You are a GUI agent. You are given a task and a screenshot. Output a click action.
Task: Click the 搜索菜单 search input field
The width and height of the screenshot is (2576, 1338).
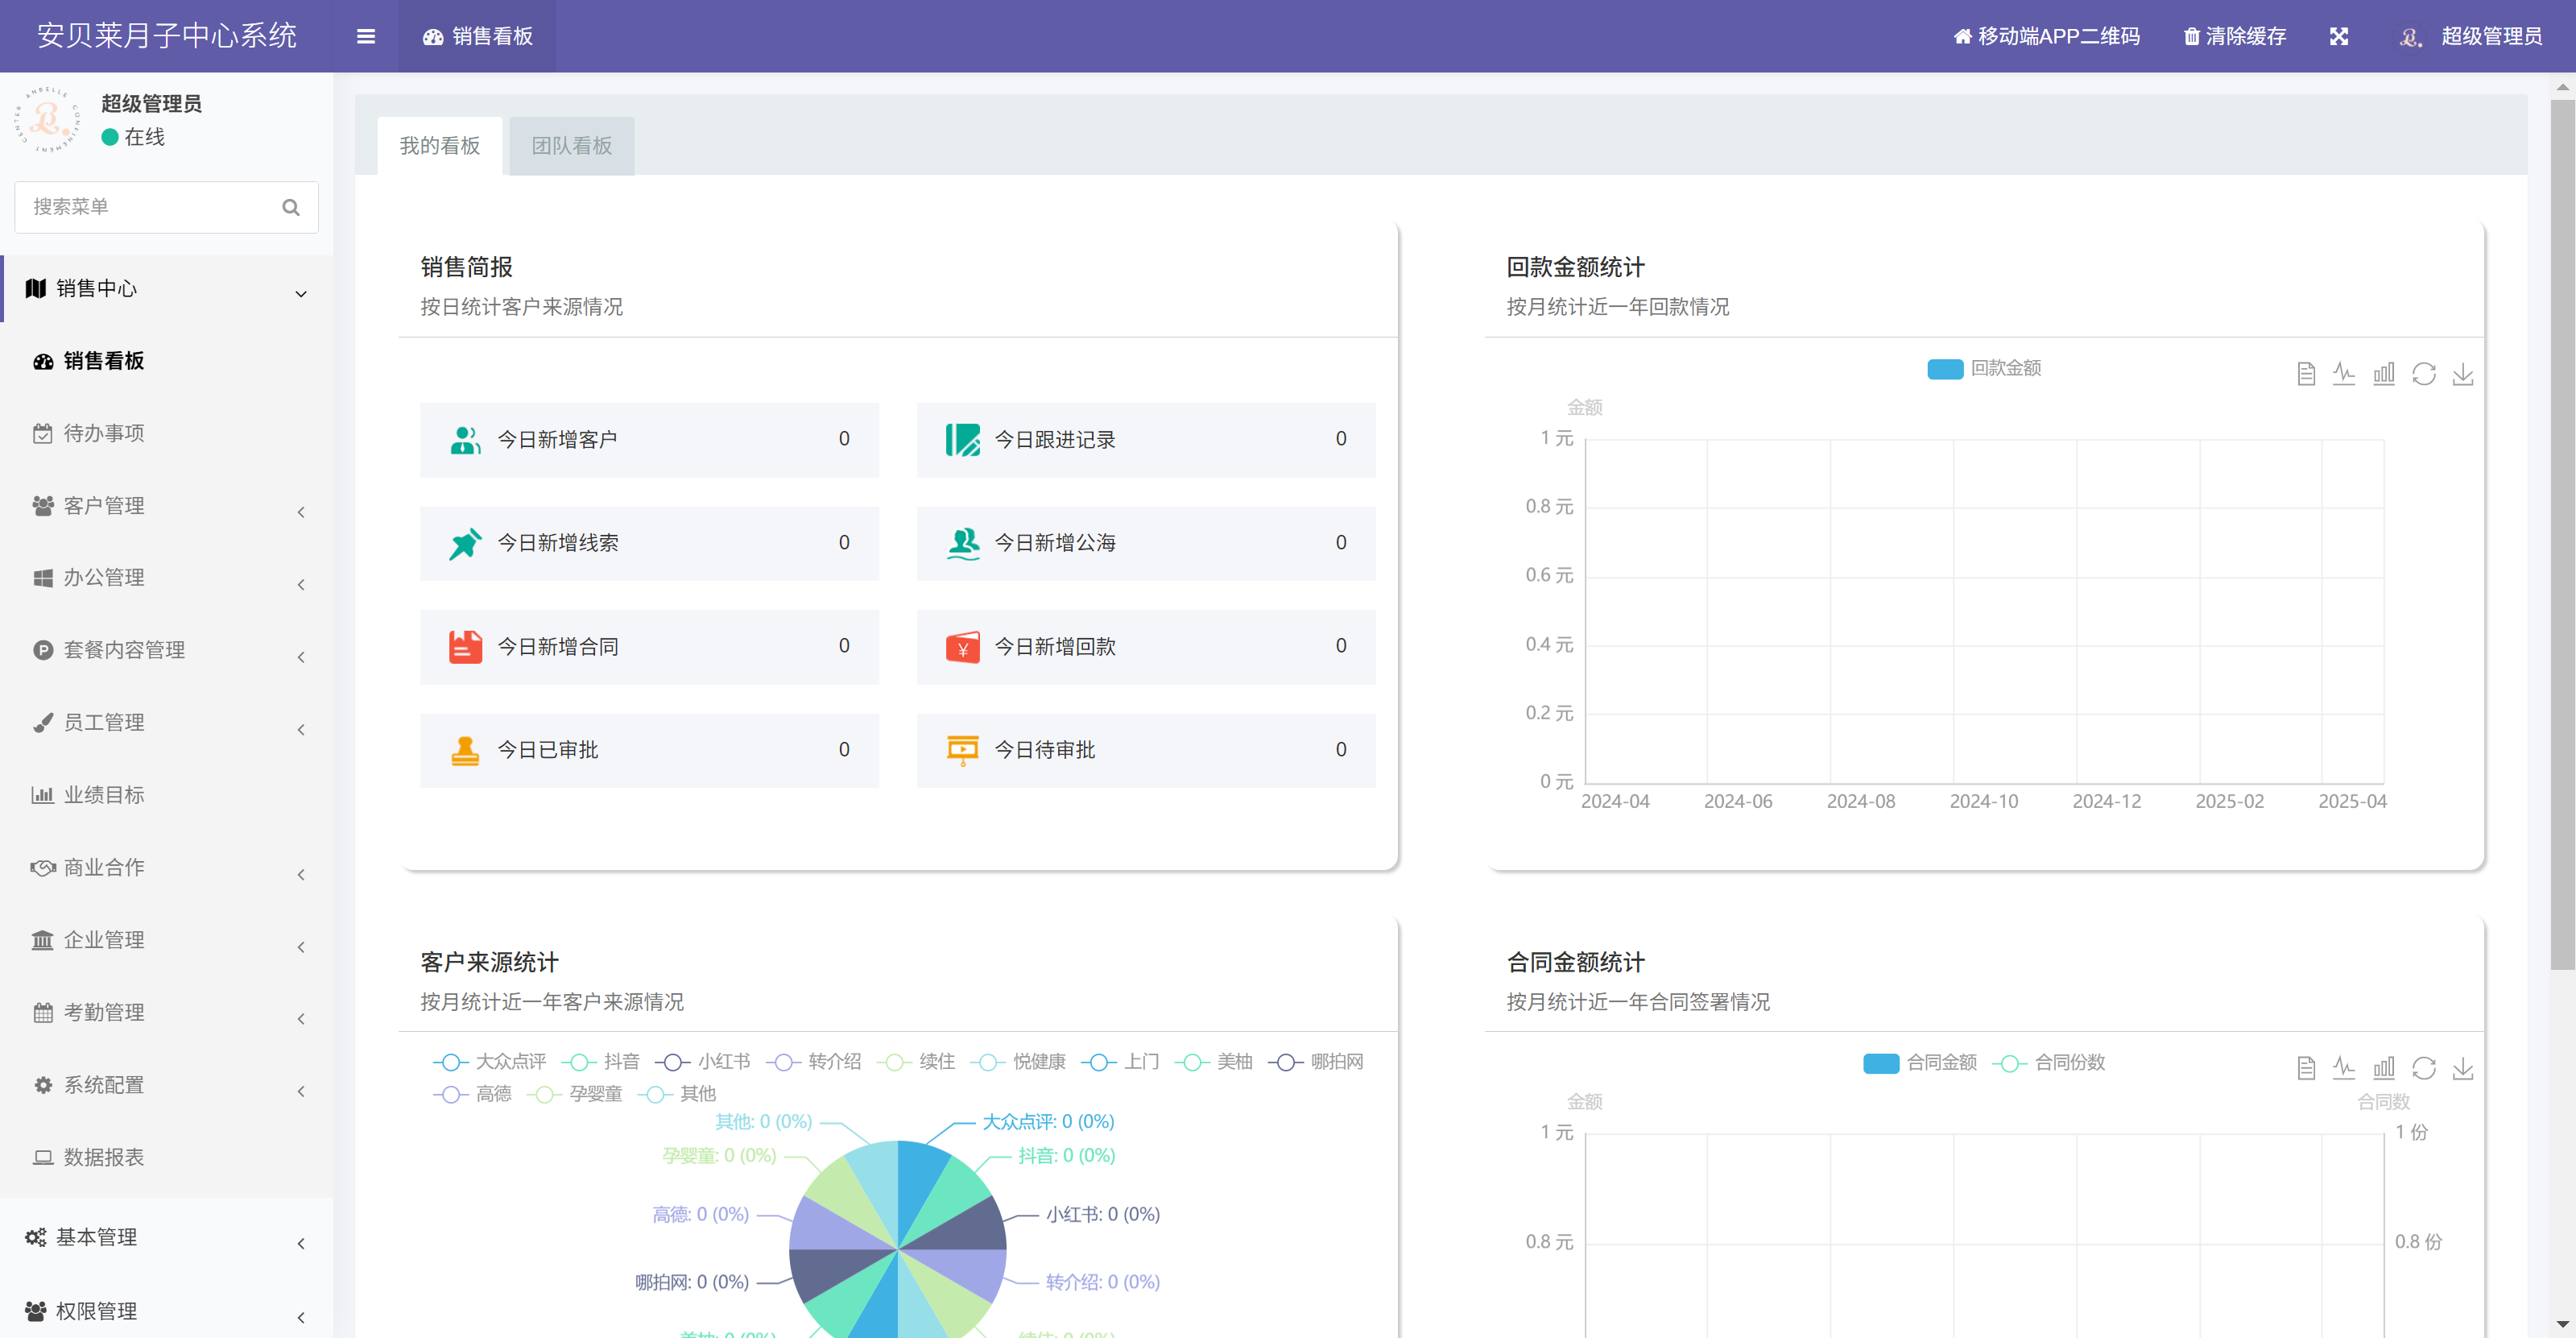click(150, 207)
